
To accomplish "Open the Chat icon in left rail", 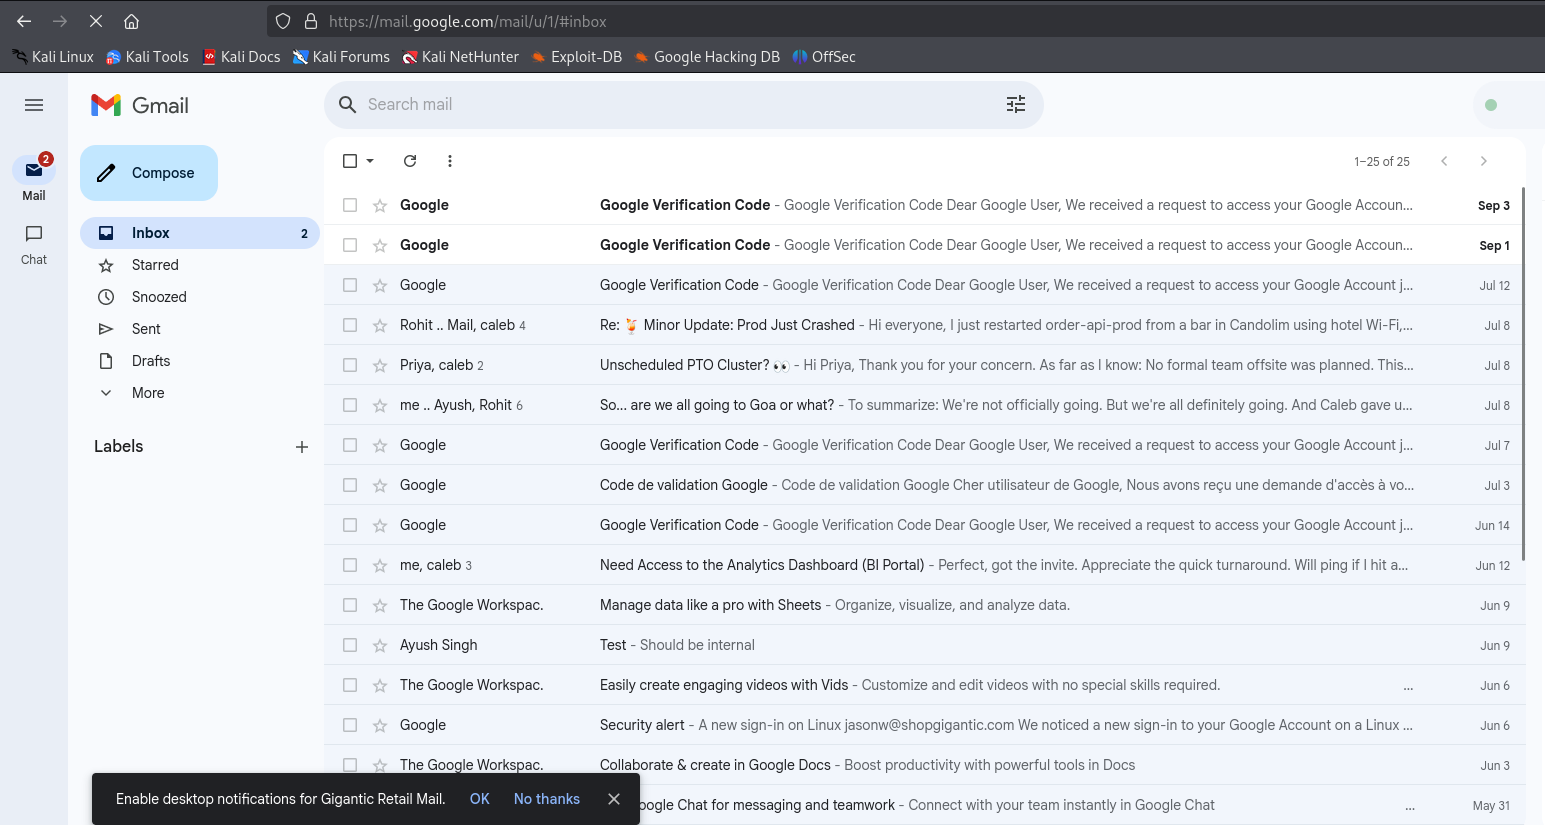I will tap(34, 234).
